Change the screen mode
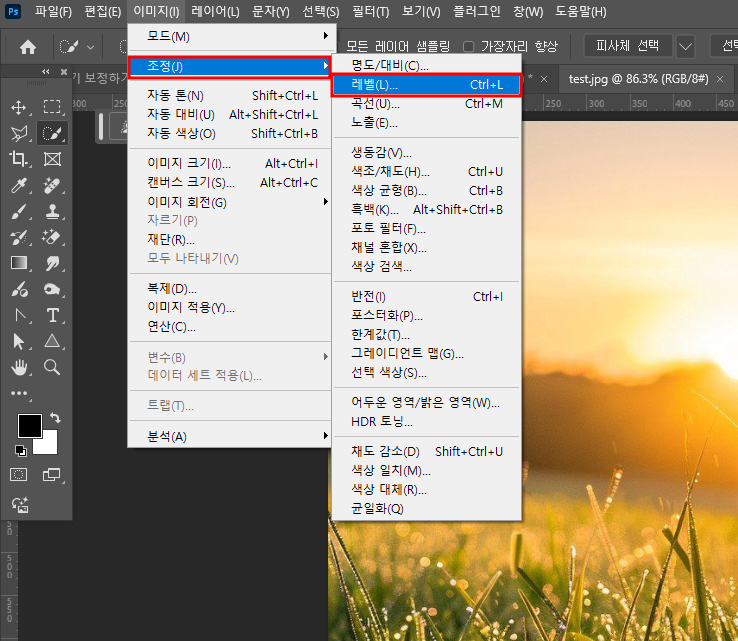 (51, 474)
